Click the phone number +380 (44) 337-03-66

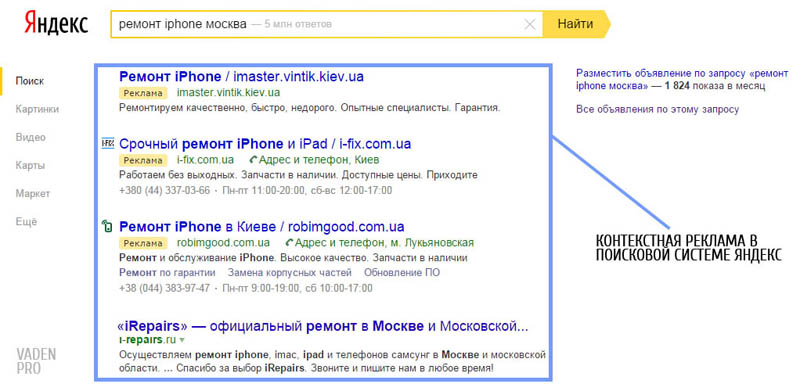pos(164,190)
